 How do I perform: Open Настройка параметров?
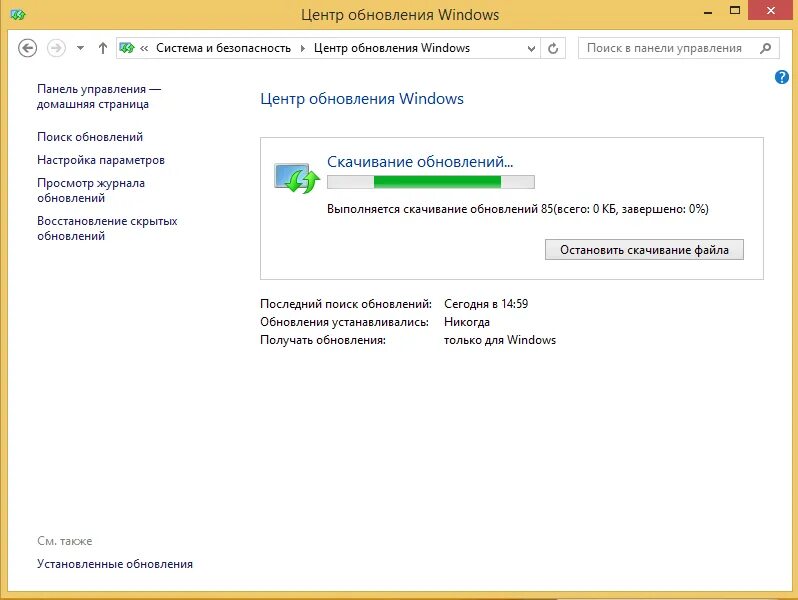click(x=101, y=160)
